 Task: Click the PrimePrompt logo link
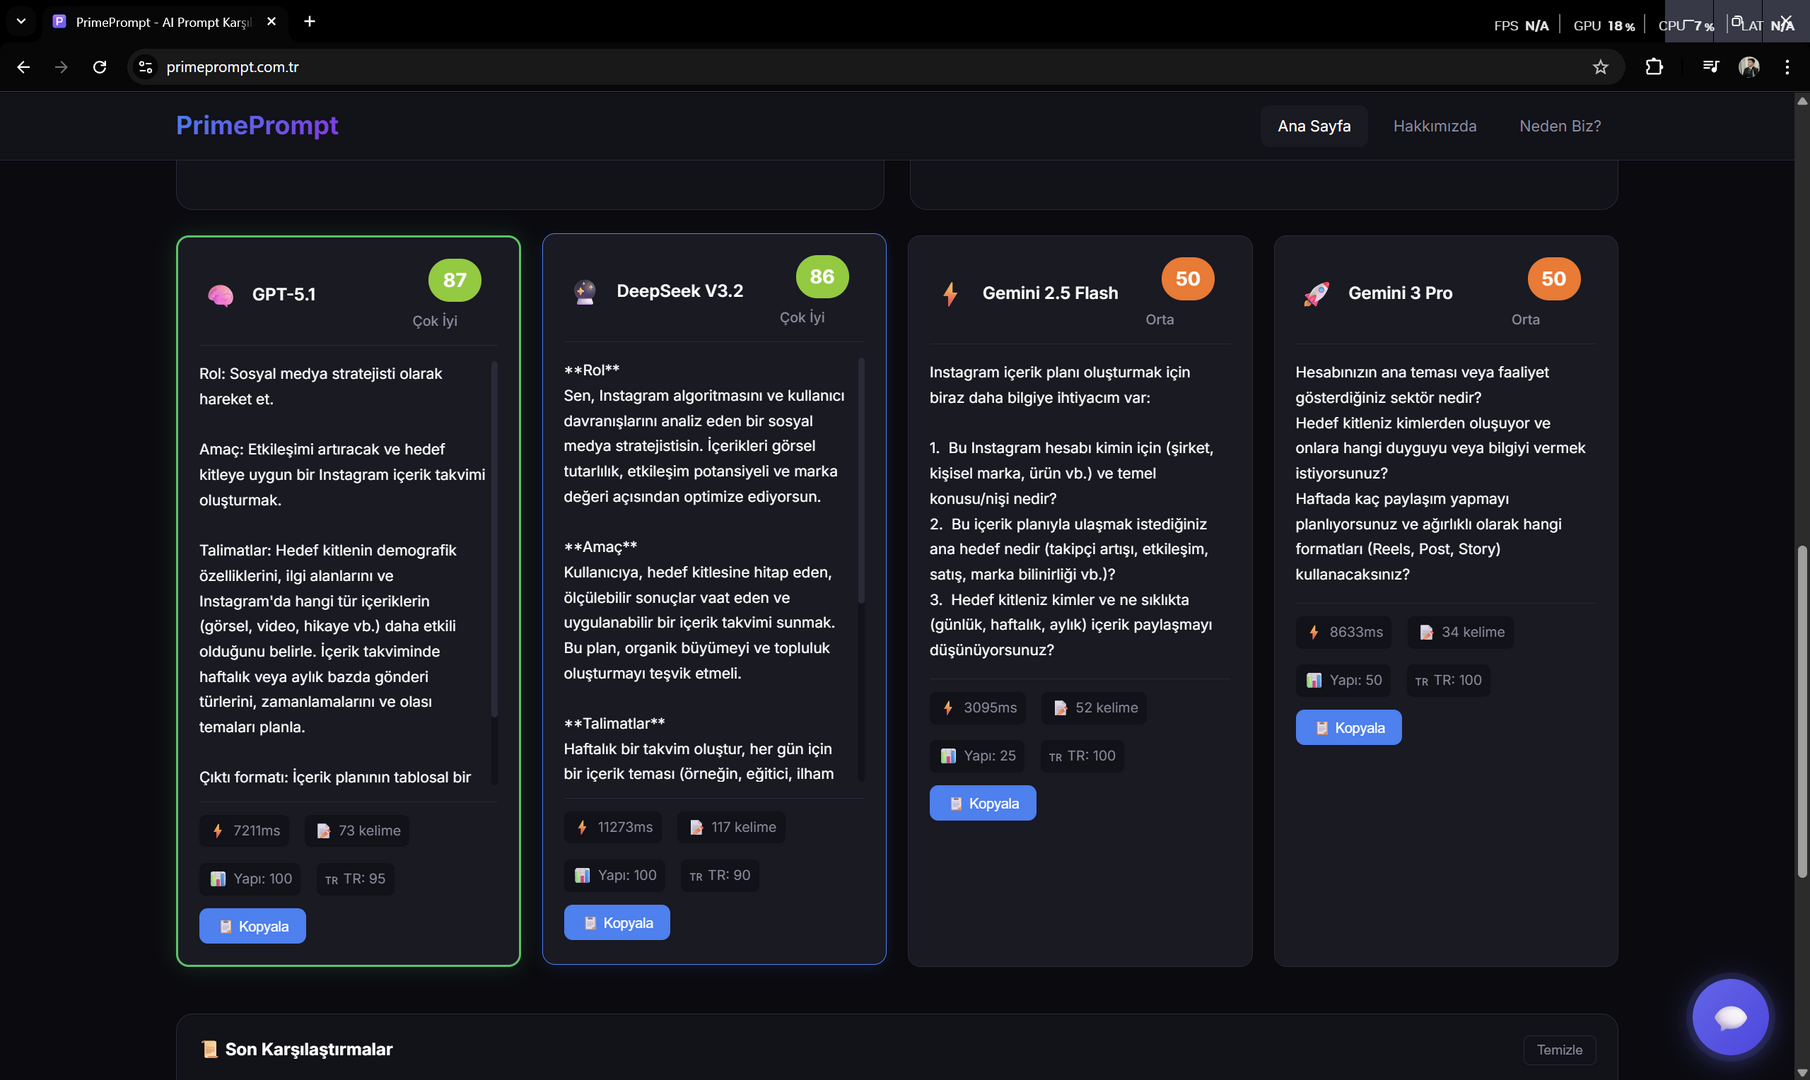point(257,126)
